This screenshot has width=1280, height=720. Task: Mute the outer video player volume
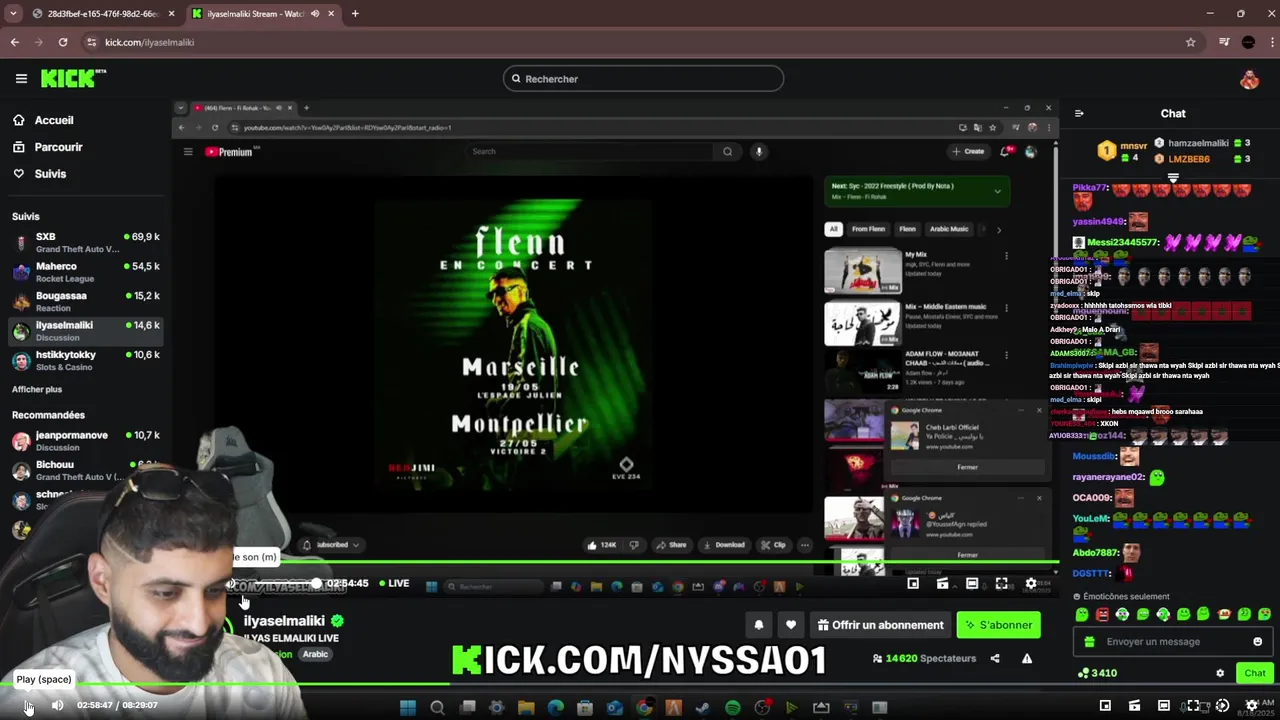coord(57,706)
